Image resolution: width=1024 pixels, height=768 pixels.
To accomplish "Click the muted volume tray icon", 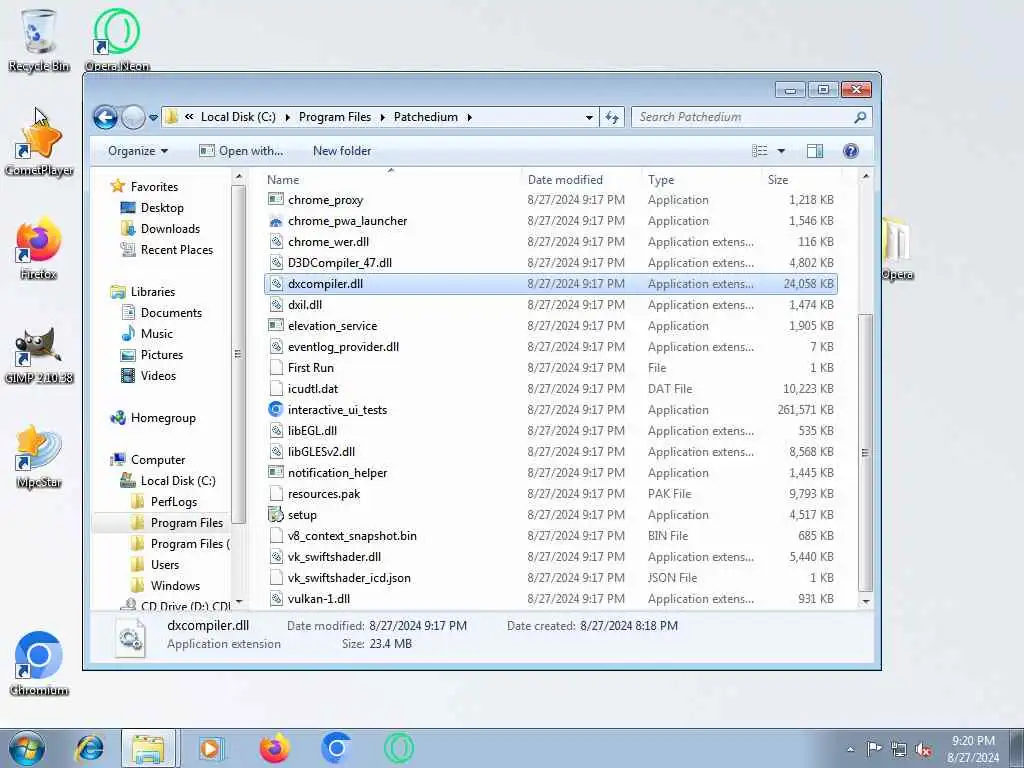I will pyautogui.click(x=923, y=749).
